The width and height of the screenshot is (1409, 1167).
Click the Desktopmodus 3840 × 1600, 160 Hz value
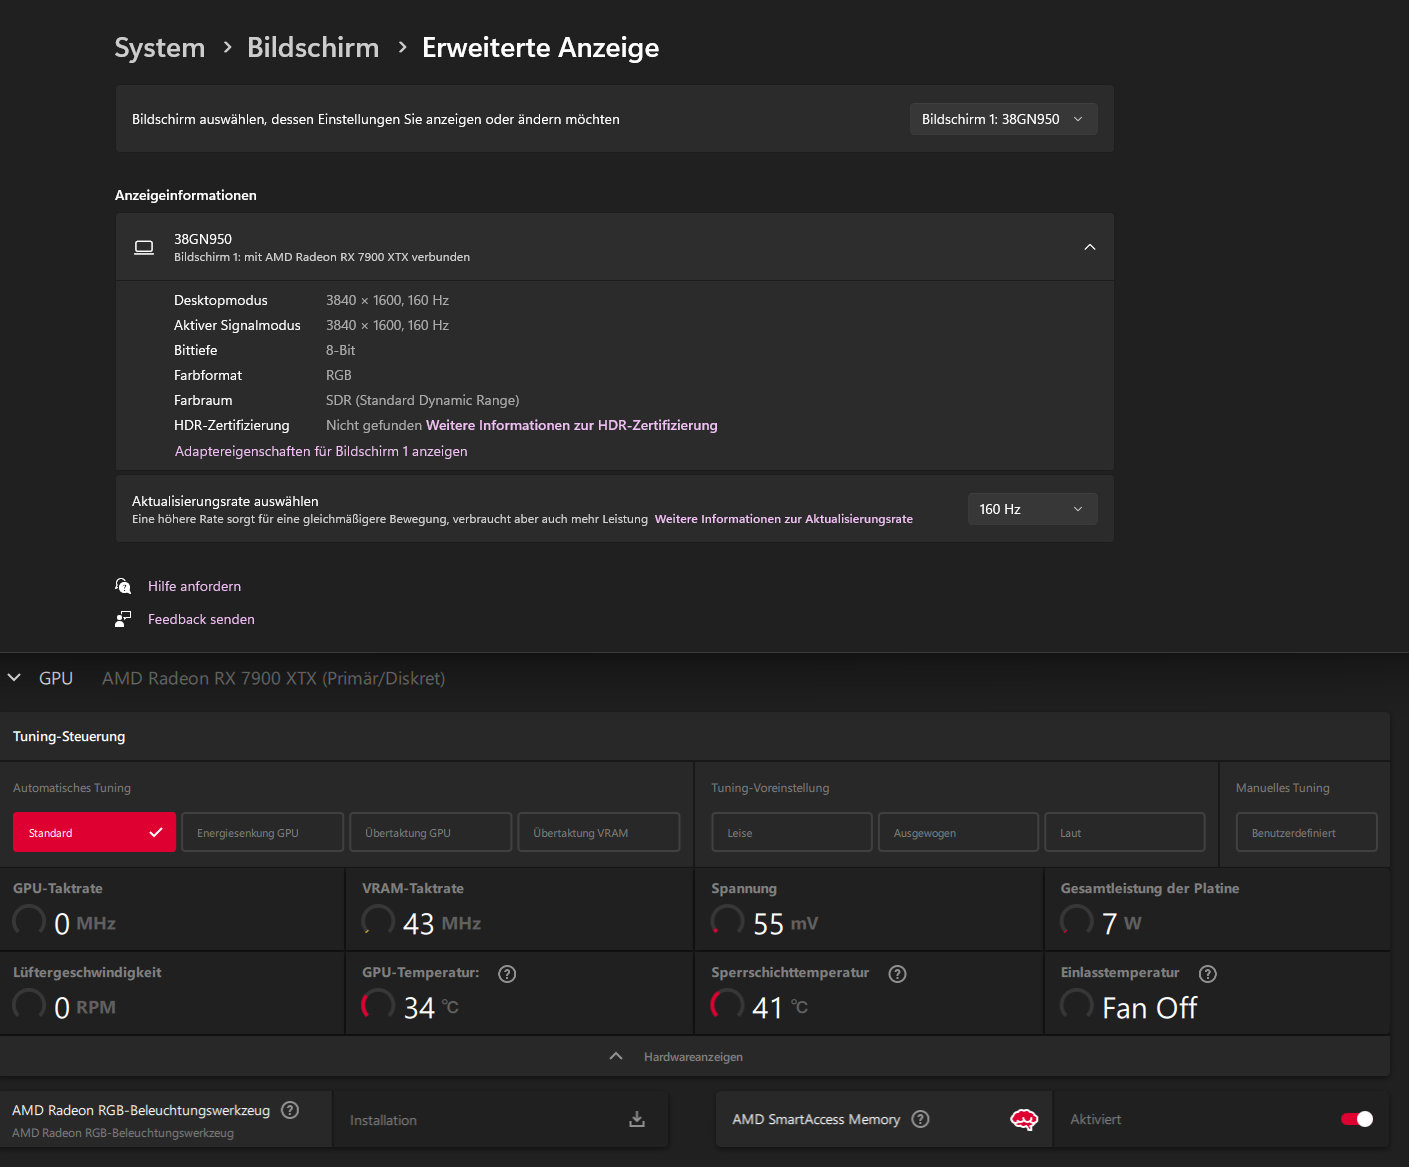pos(387,300)
